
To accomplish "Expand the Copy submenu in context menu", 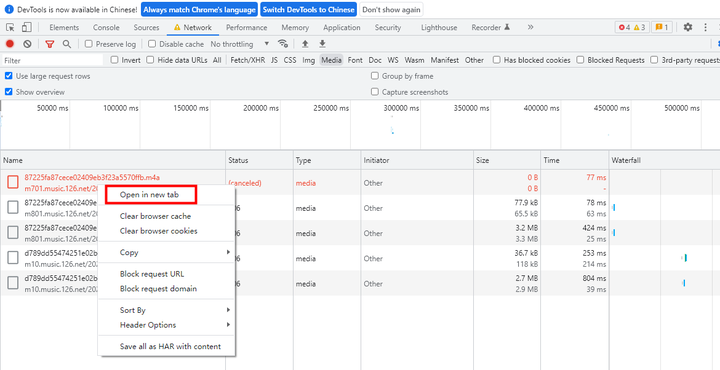I will [166, 252].
